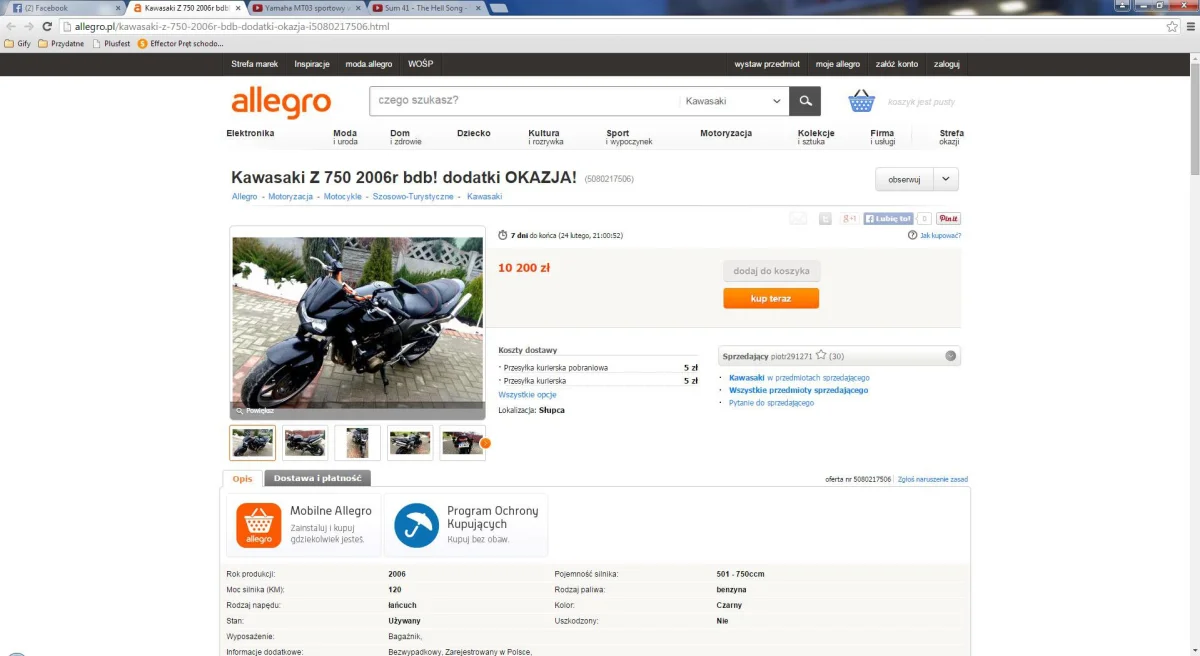Click 'załóż konto' in the top bar
This screenshot has height=656, width=1200.
tap(896, 64)
